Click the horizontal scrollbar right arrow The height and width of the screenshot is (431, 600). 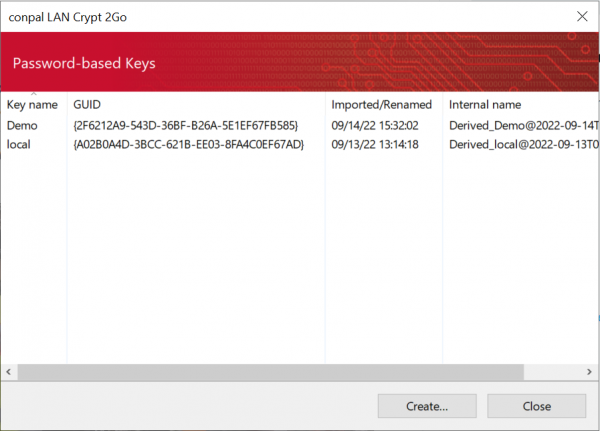point(589,372)
